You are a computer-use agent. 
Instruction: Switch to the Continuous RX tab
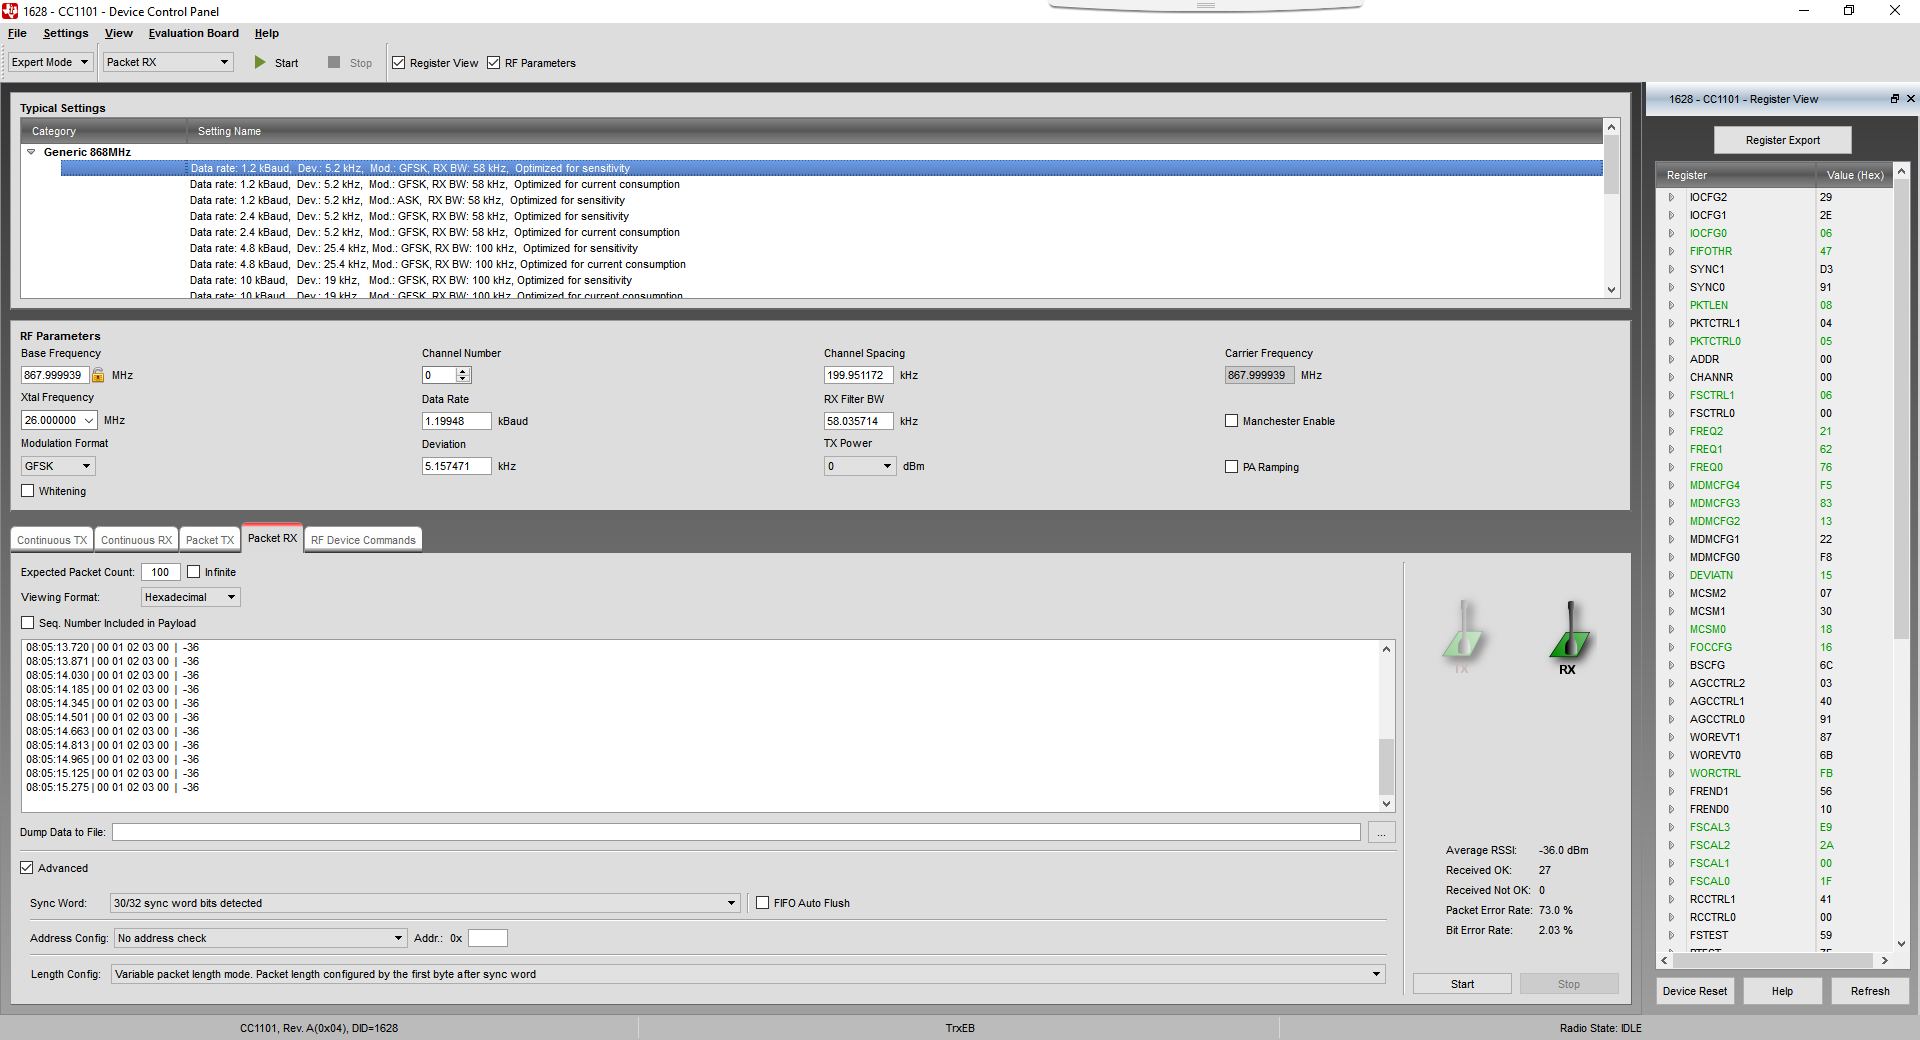[x=136, y=540]
